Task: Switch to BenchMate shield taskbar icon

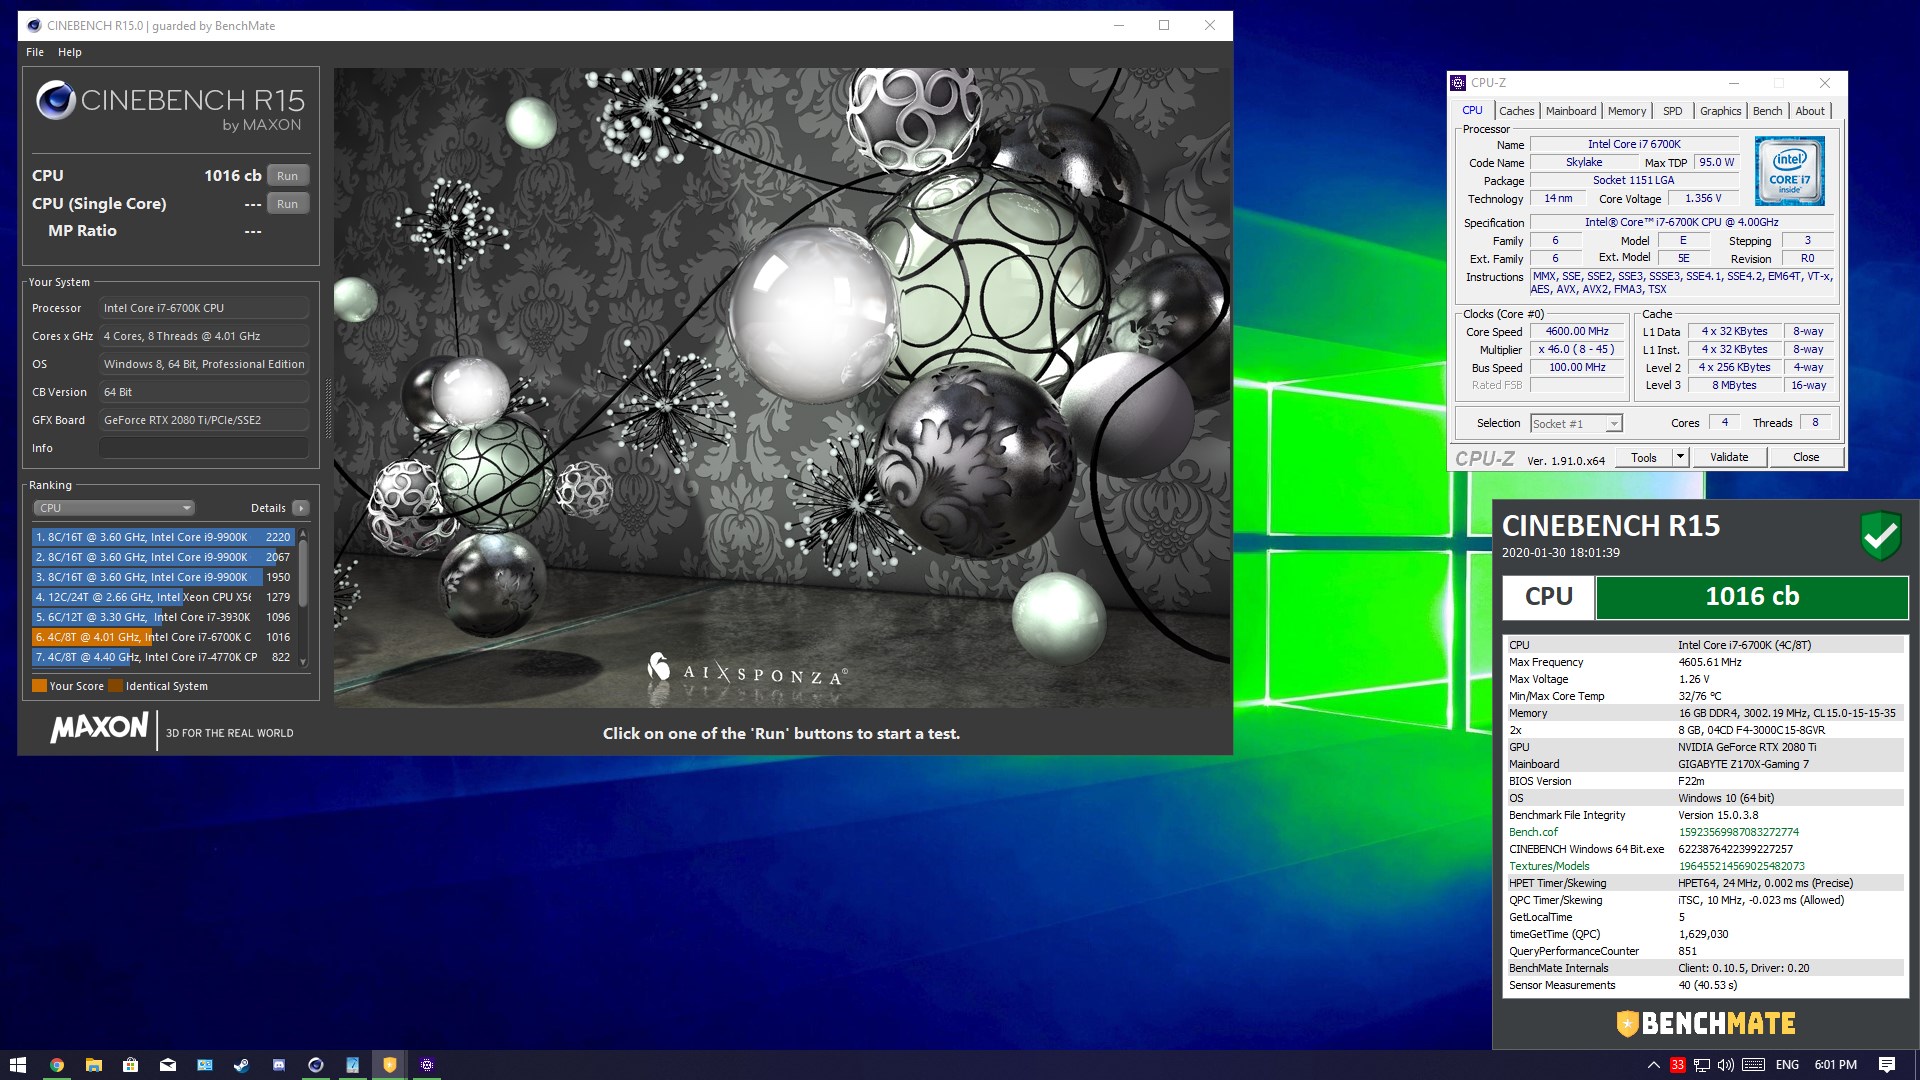Action: [x=390, y=1065]
